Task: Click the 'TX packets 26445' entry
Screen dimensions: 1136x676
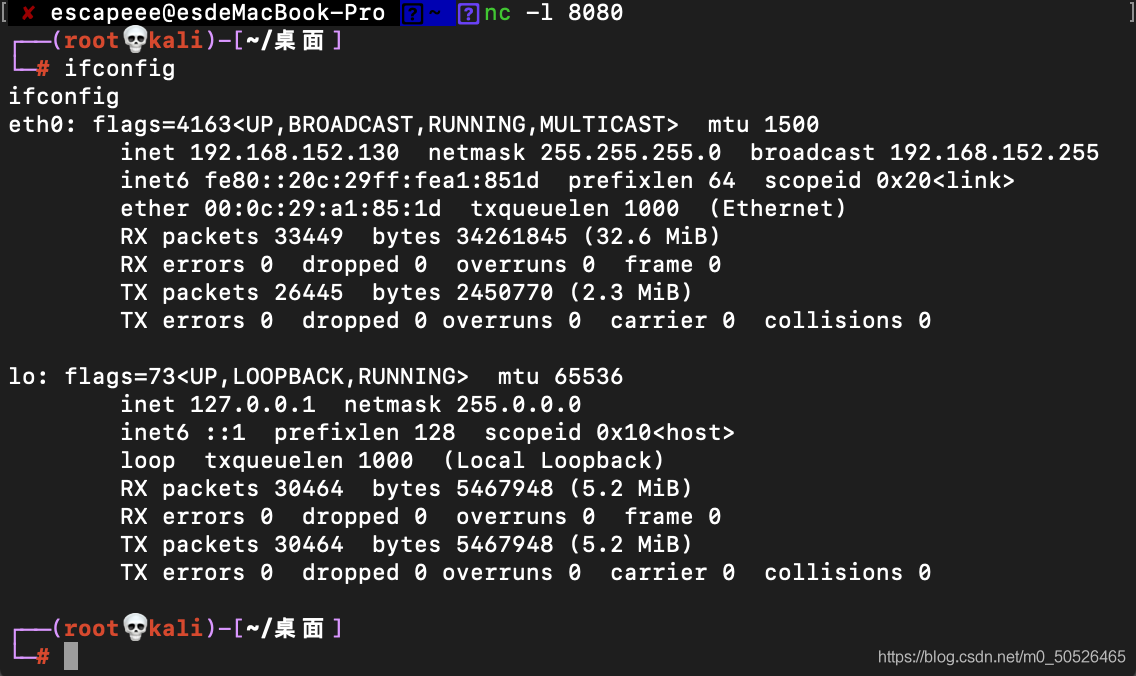Action: pyautogui.click(x=232, y=293)
